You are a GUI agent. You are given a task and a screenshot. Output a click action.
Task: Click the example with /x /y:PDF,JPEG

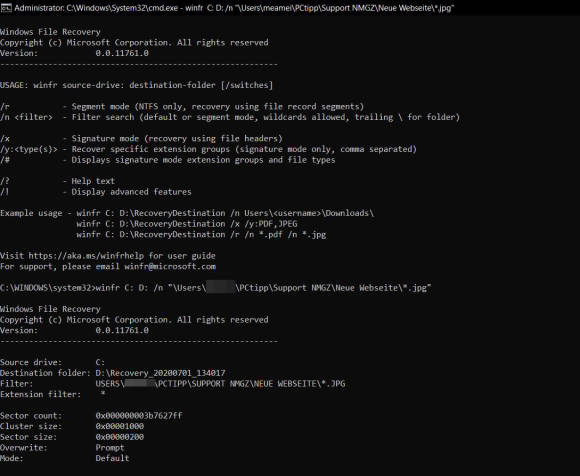tap(187, 224)
